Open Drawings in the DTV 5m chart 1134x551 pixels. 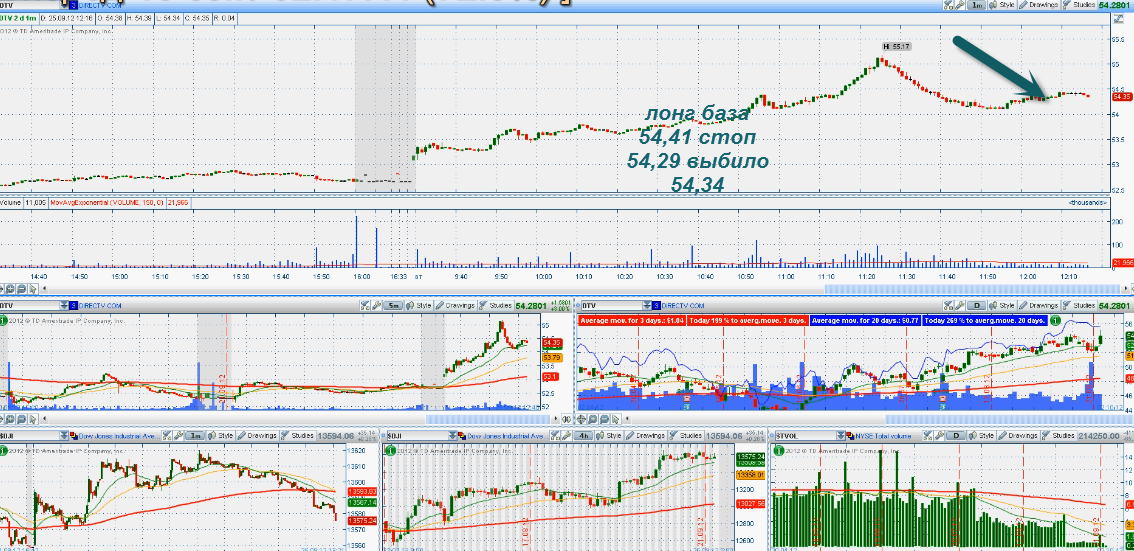tap(455, 305)
